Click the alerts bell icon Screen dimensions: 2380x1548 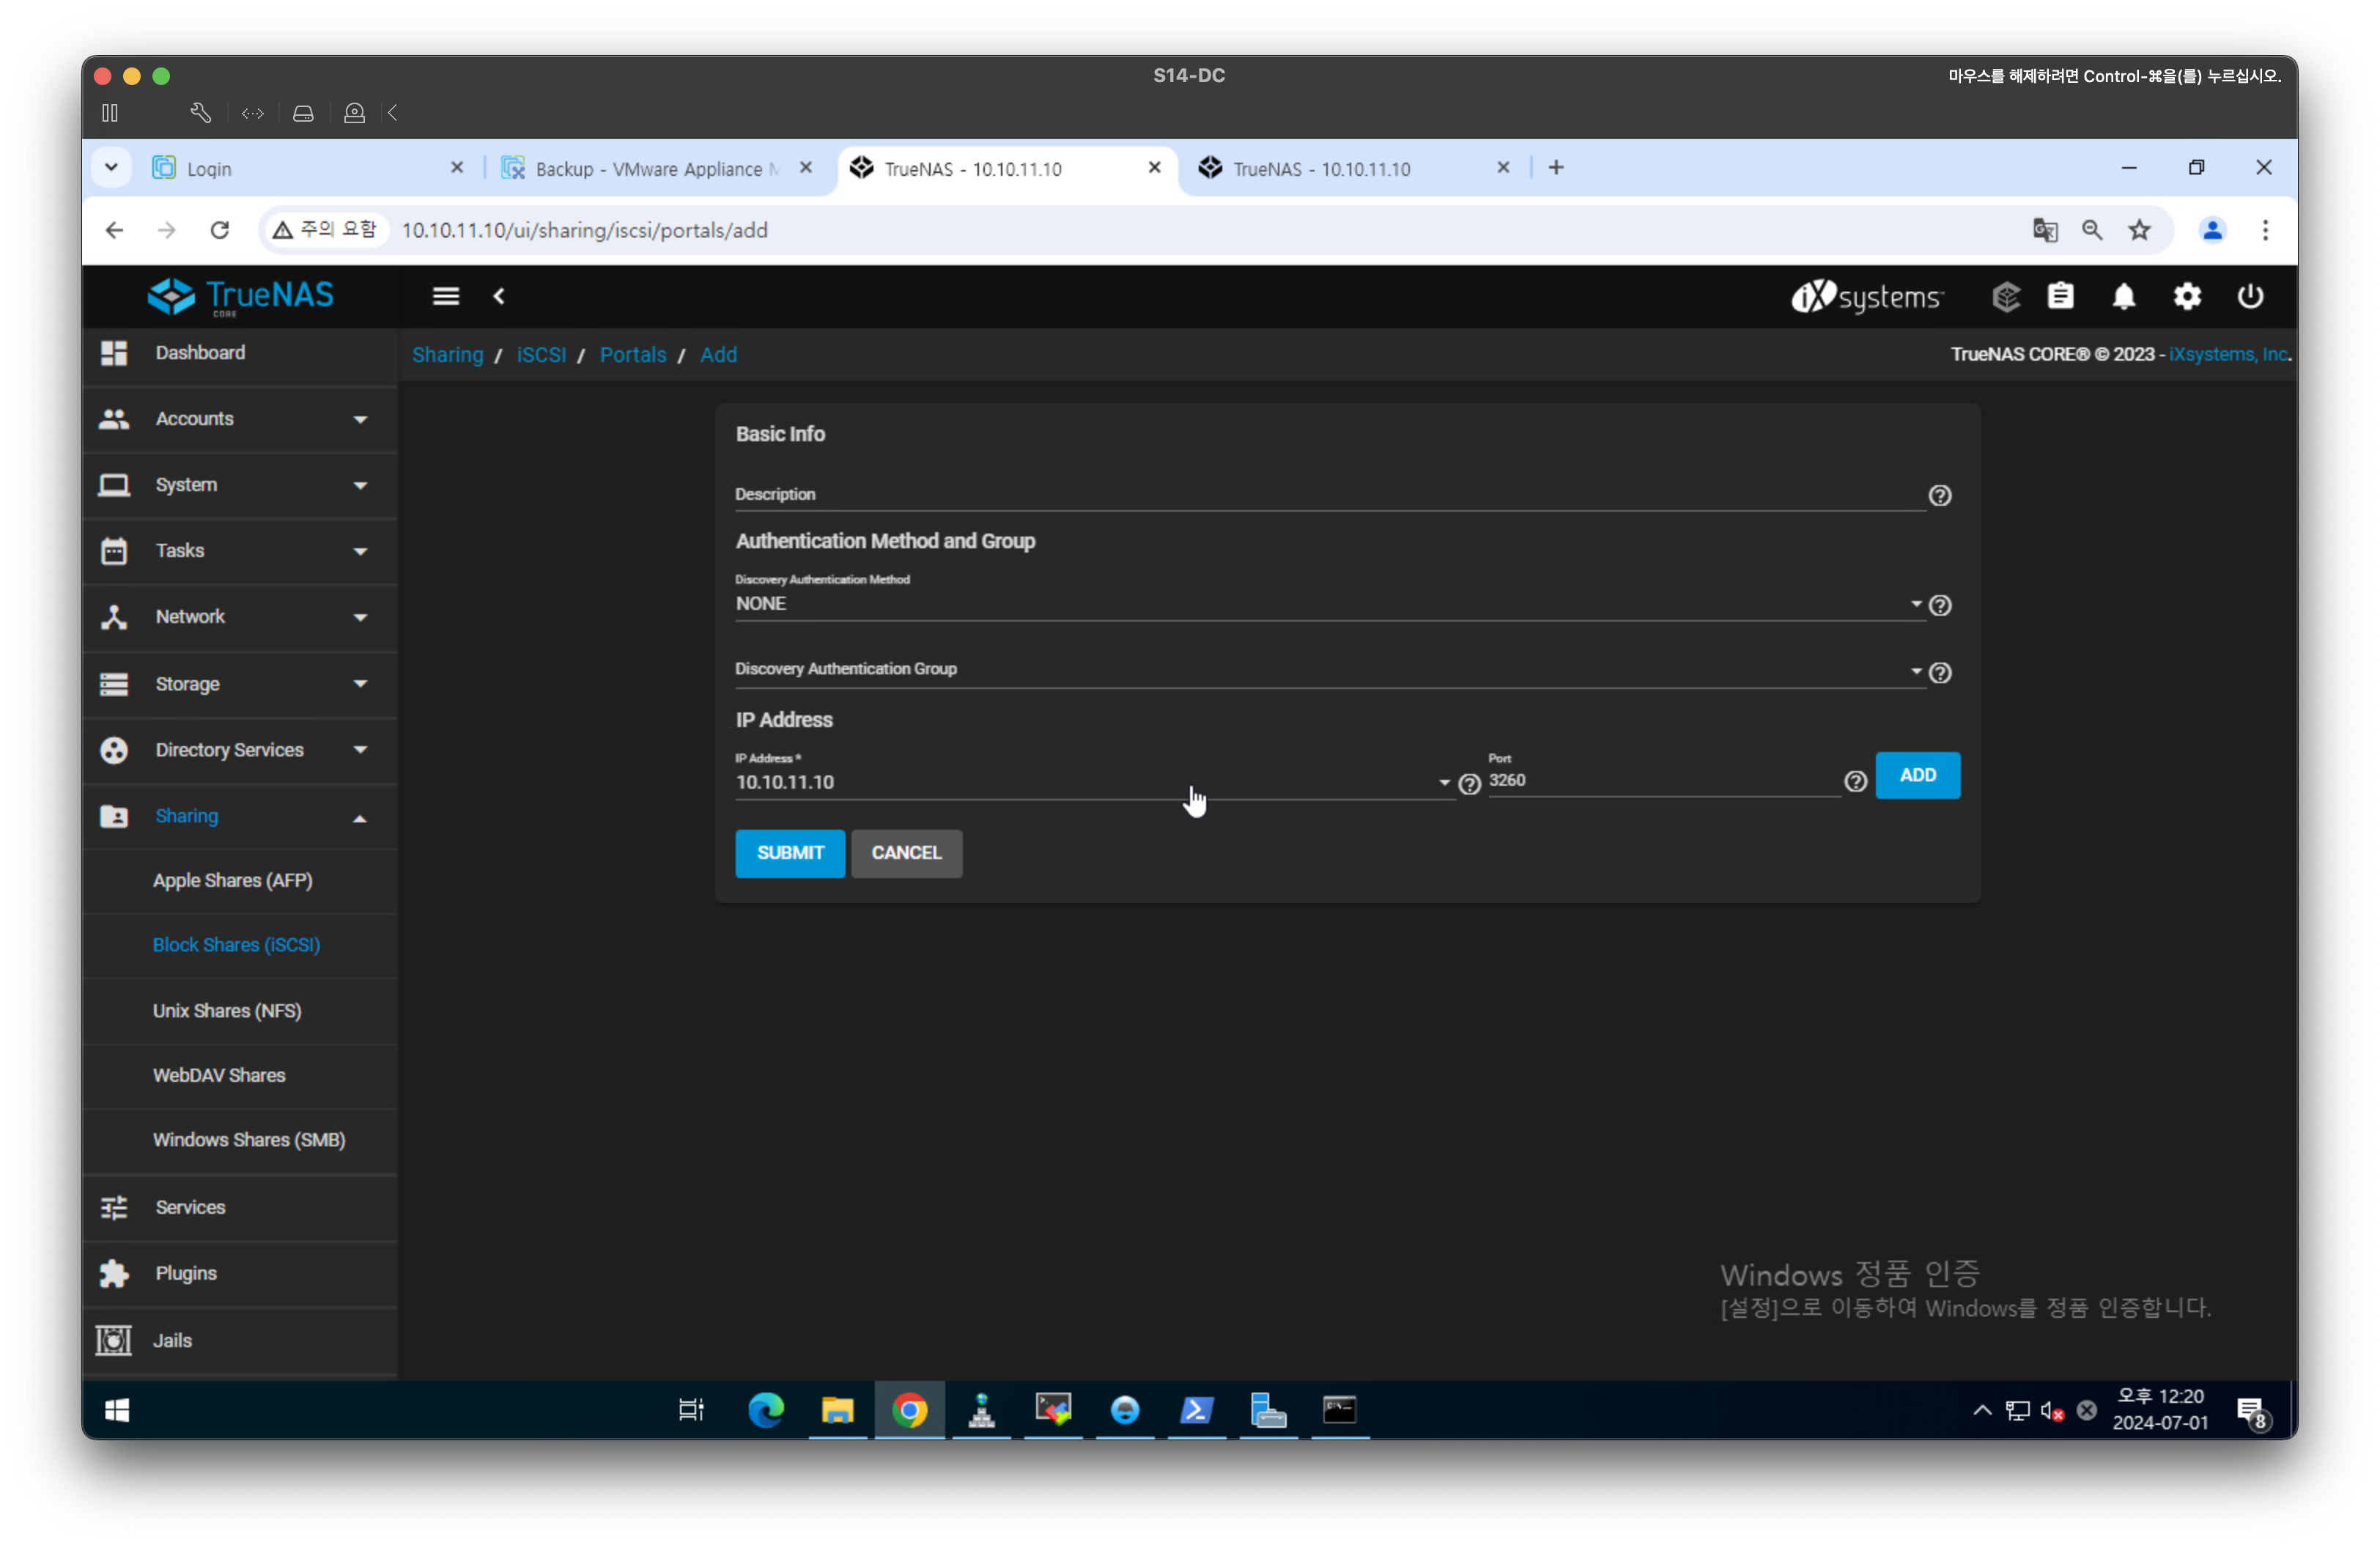2123,297
